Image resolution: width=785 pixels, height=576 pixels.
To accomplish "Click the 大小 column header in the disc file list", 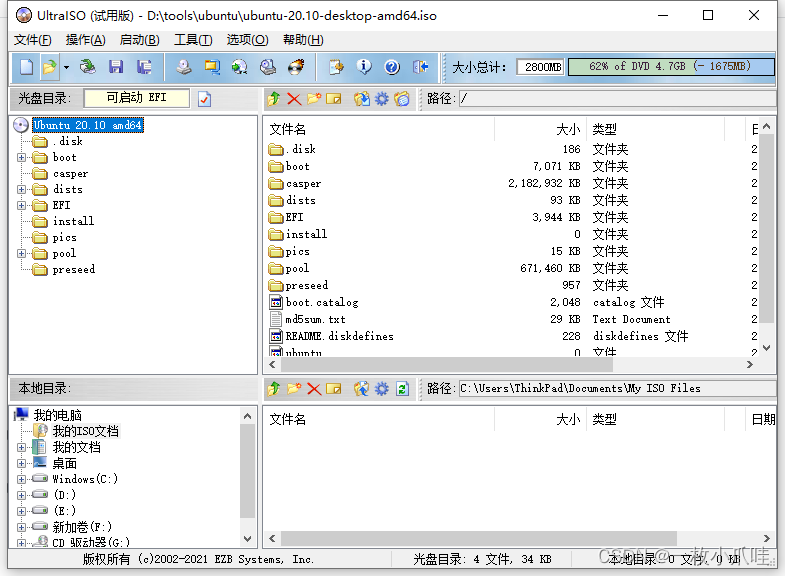I will (541, 129).
